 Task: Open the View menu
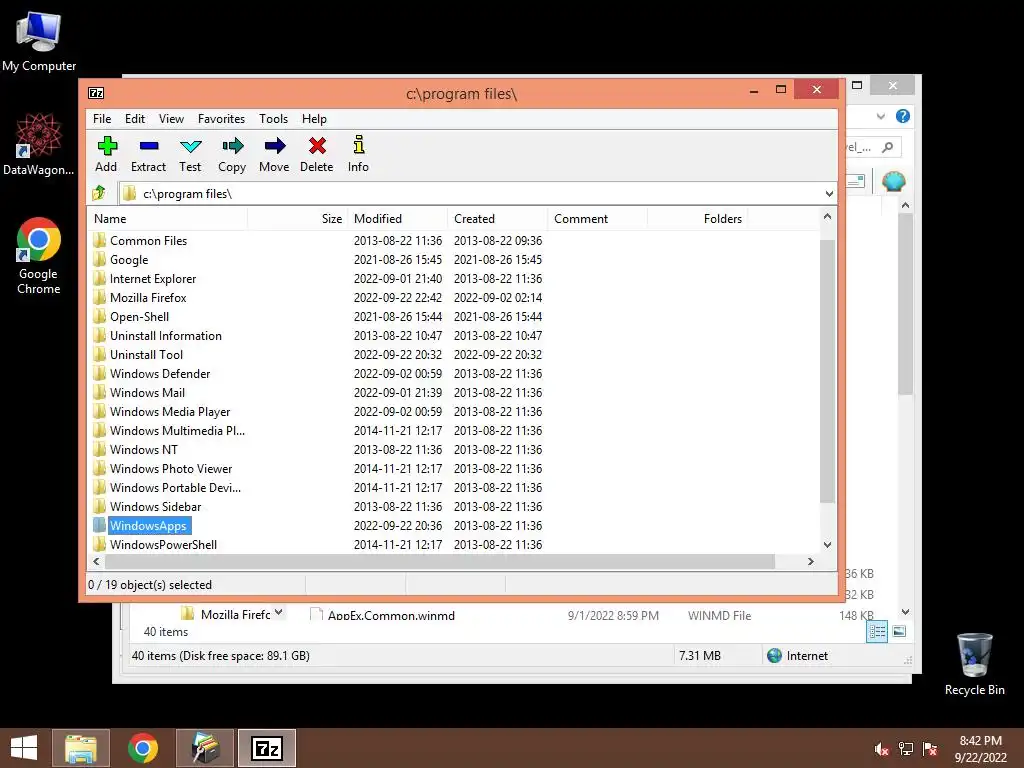pos(171,119)
